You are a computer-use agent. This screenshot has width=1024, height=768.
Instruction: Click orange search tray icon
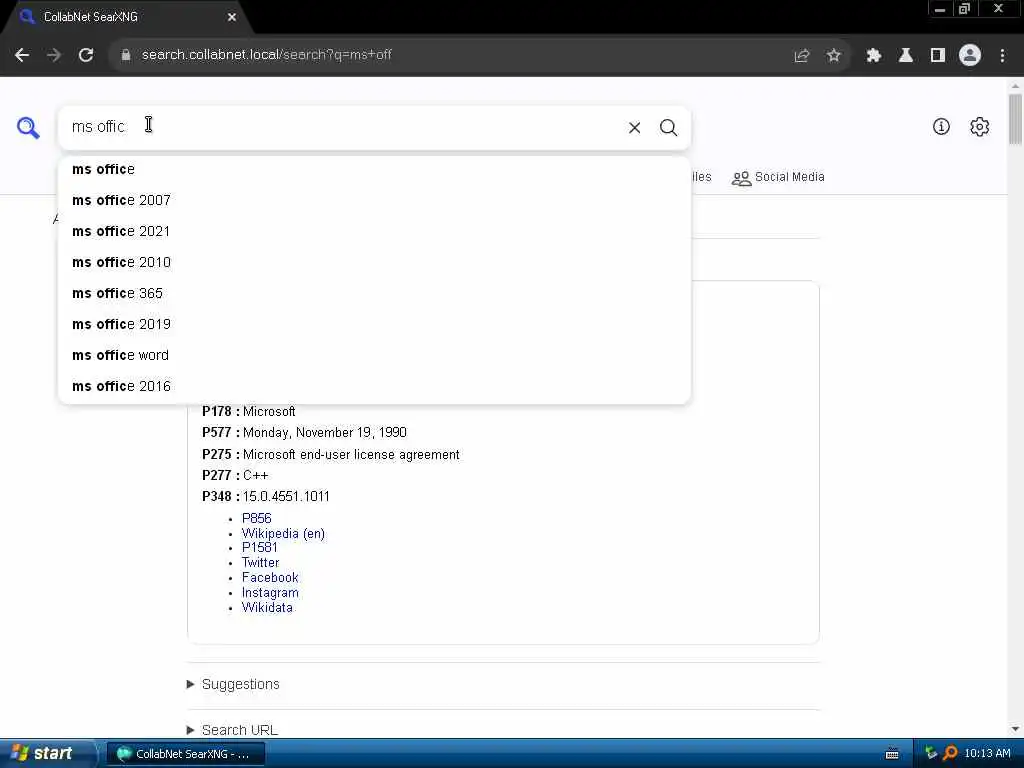coord(950,754)
